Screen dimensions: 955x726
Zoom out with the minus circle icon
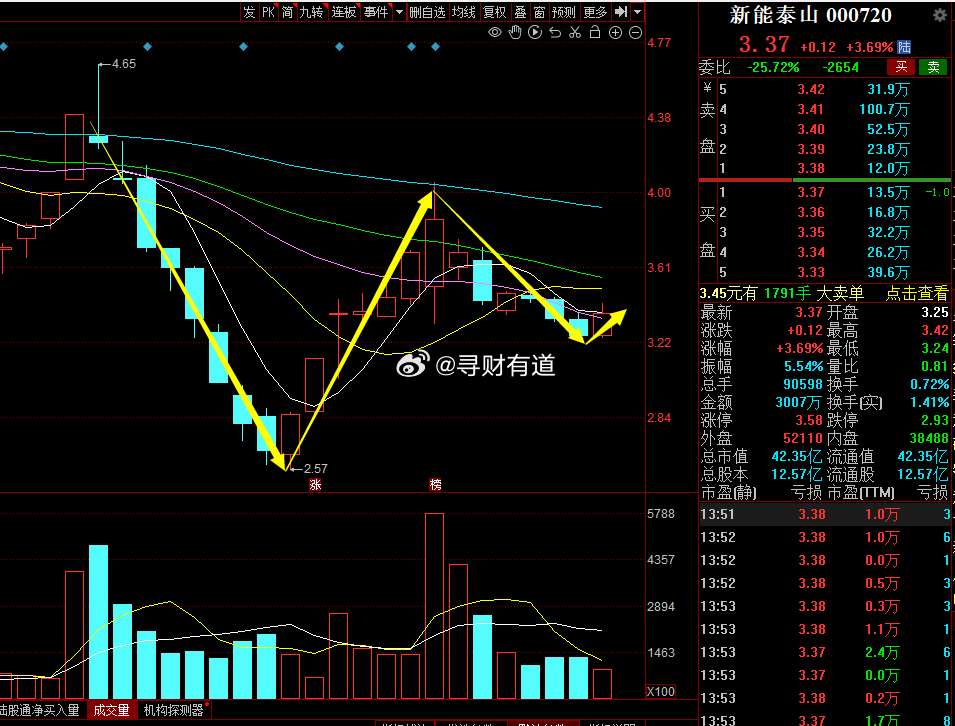click(x=635, y=33)
